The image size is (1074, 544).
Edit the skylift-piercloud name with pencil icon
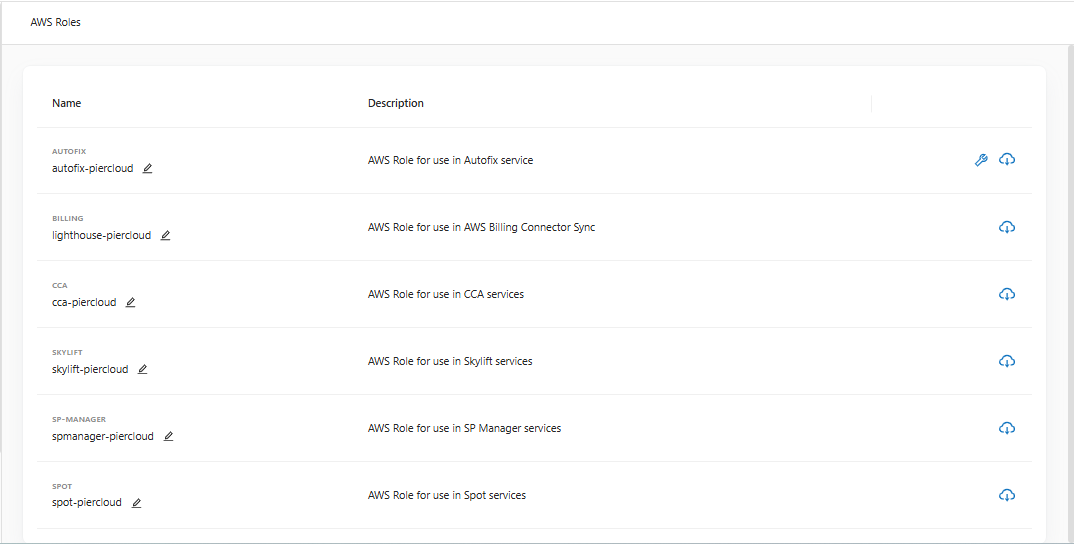click(x=142, y=370)
